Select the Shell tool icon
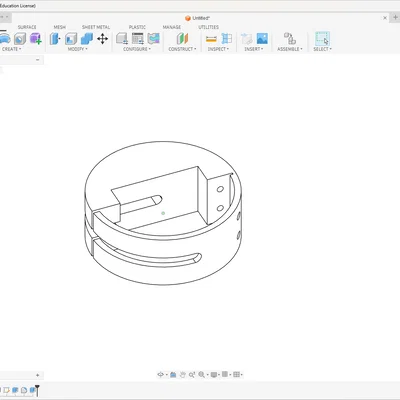The image size is (400, 400). (71, 39)
